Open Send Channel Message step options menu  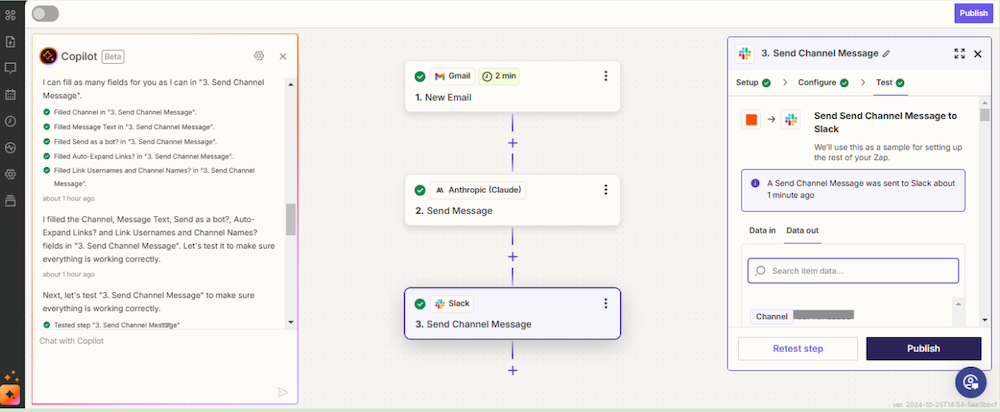coord(606,304)
